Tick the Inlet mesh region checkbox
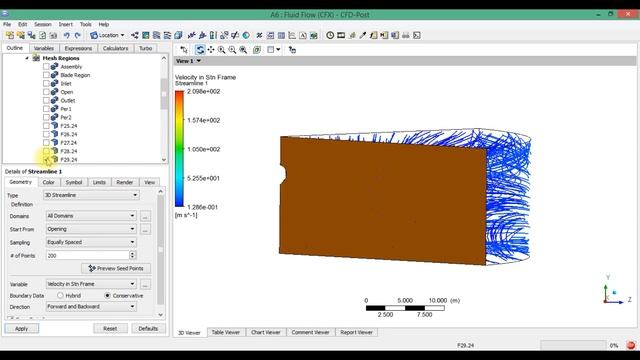 (46, 83)
